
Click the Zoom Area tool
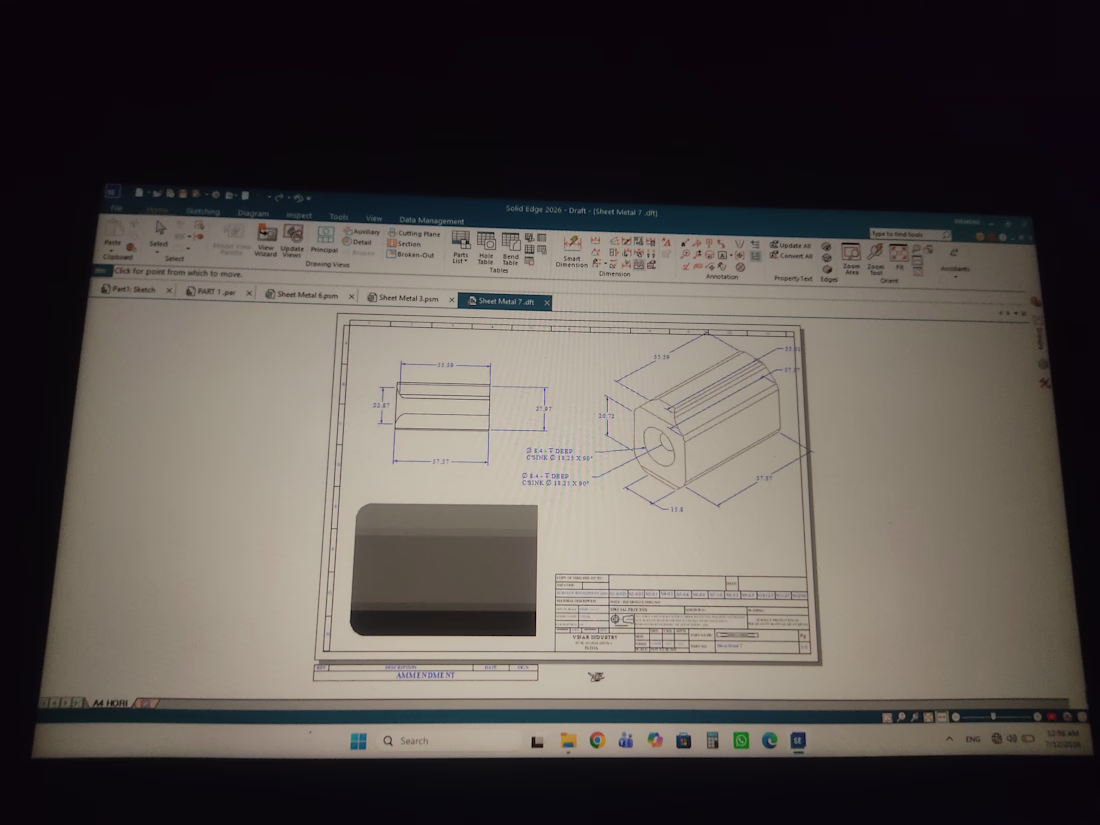click(851, 259)
